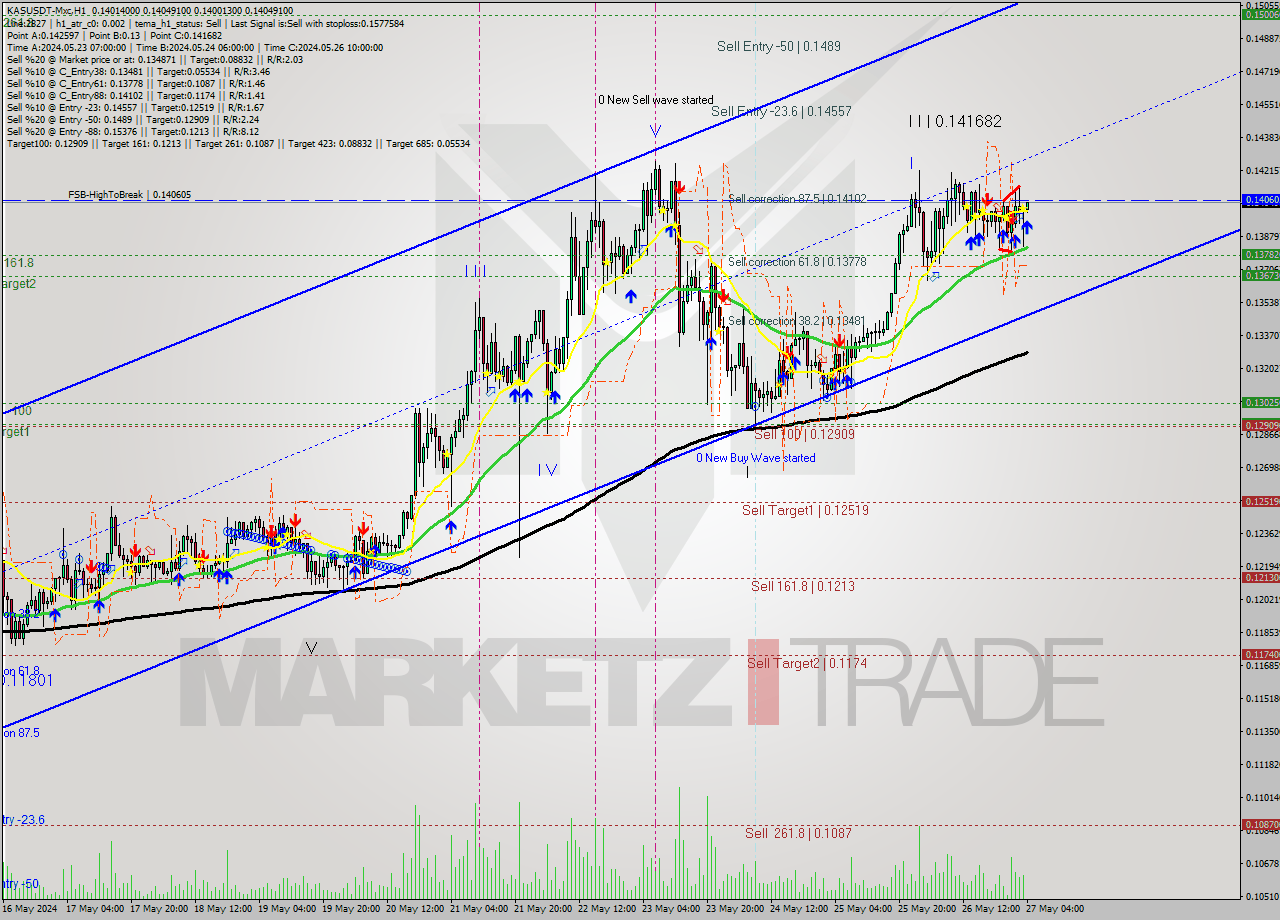This screenshot has width=1280, height=920.
Task: Click the '27 May 04:00' time axis label
Action: [1055, 909]
